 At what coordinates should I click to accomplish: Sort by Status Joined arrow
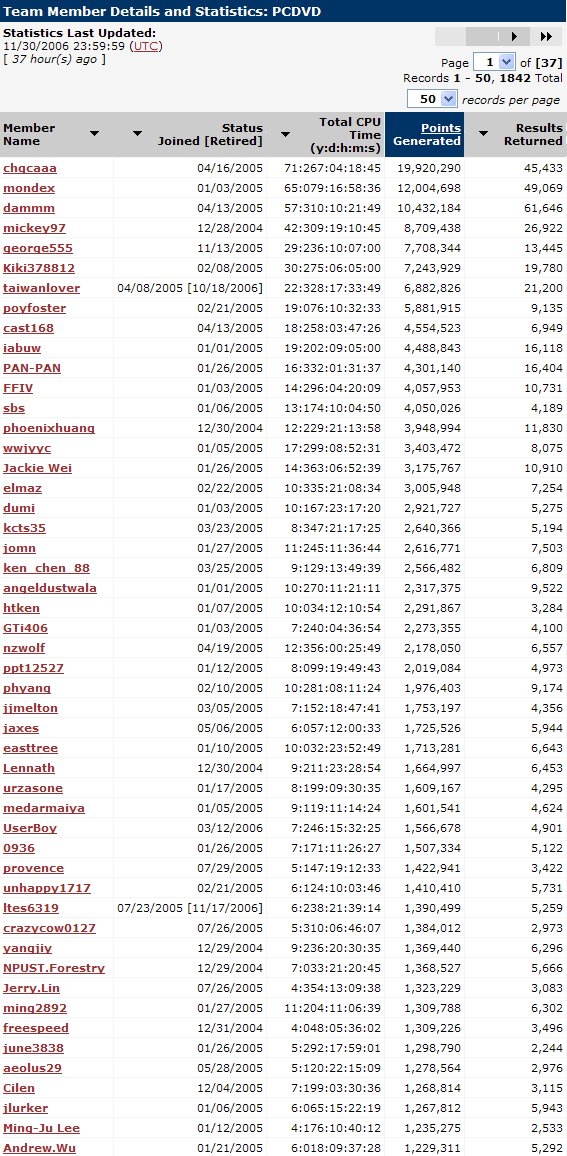(137, 133)
